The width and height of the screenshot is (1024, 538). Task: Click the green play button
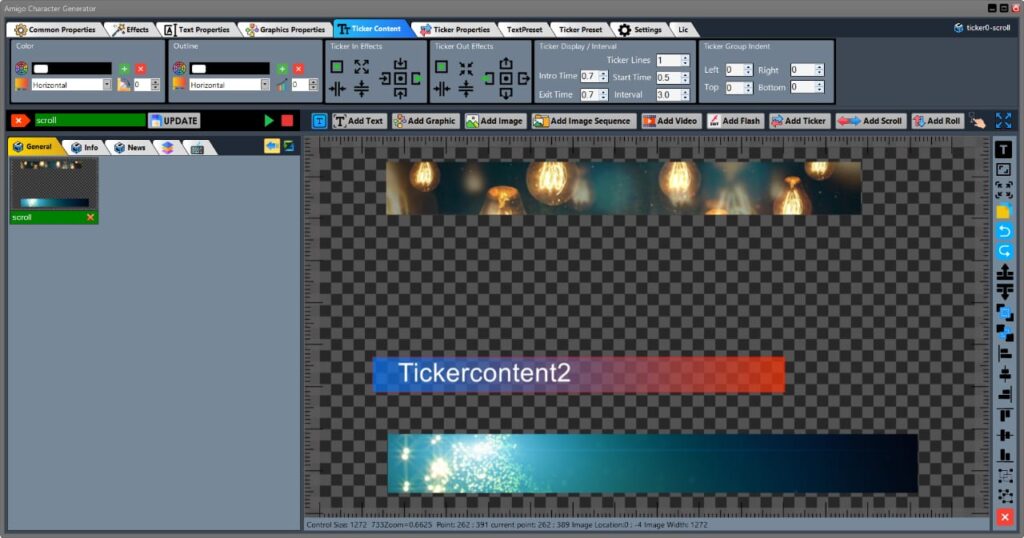tap(268, 120)
